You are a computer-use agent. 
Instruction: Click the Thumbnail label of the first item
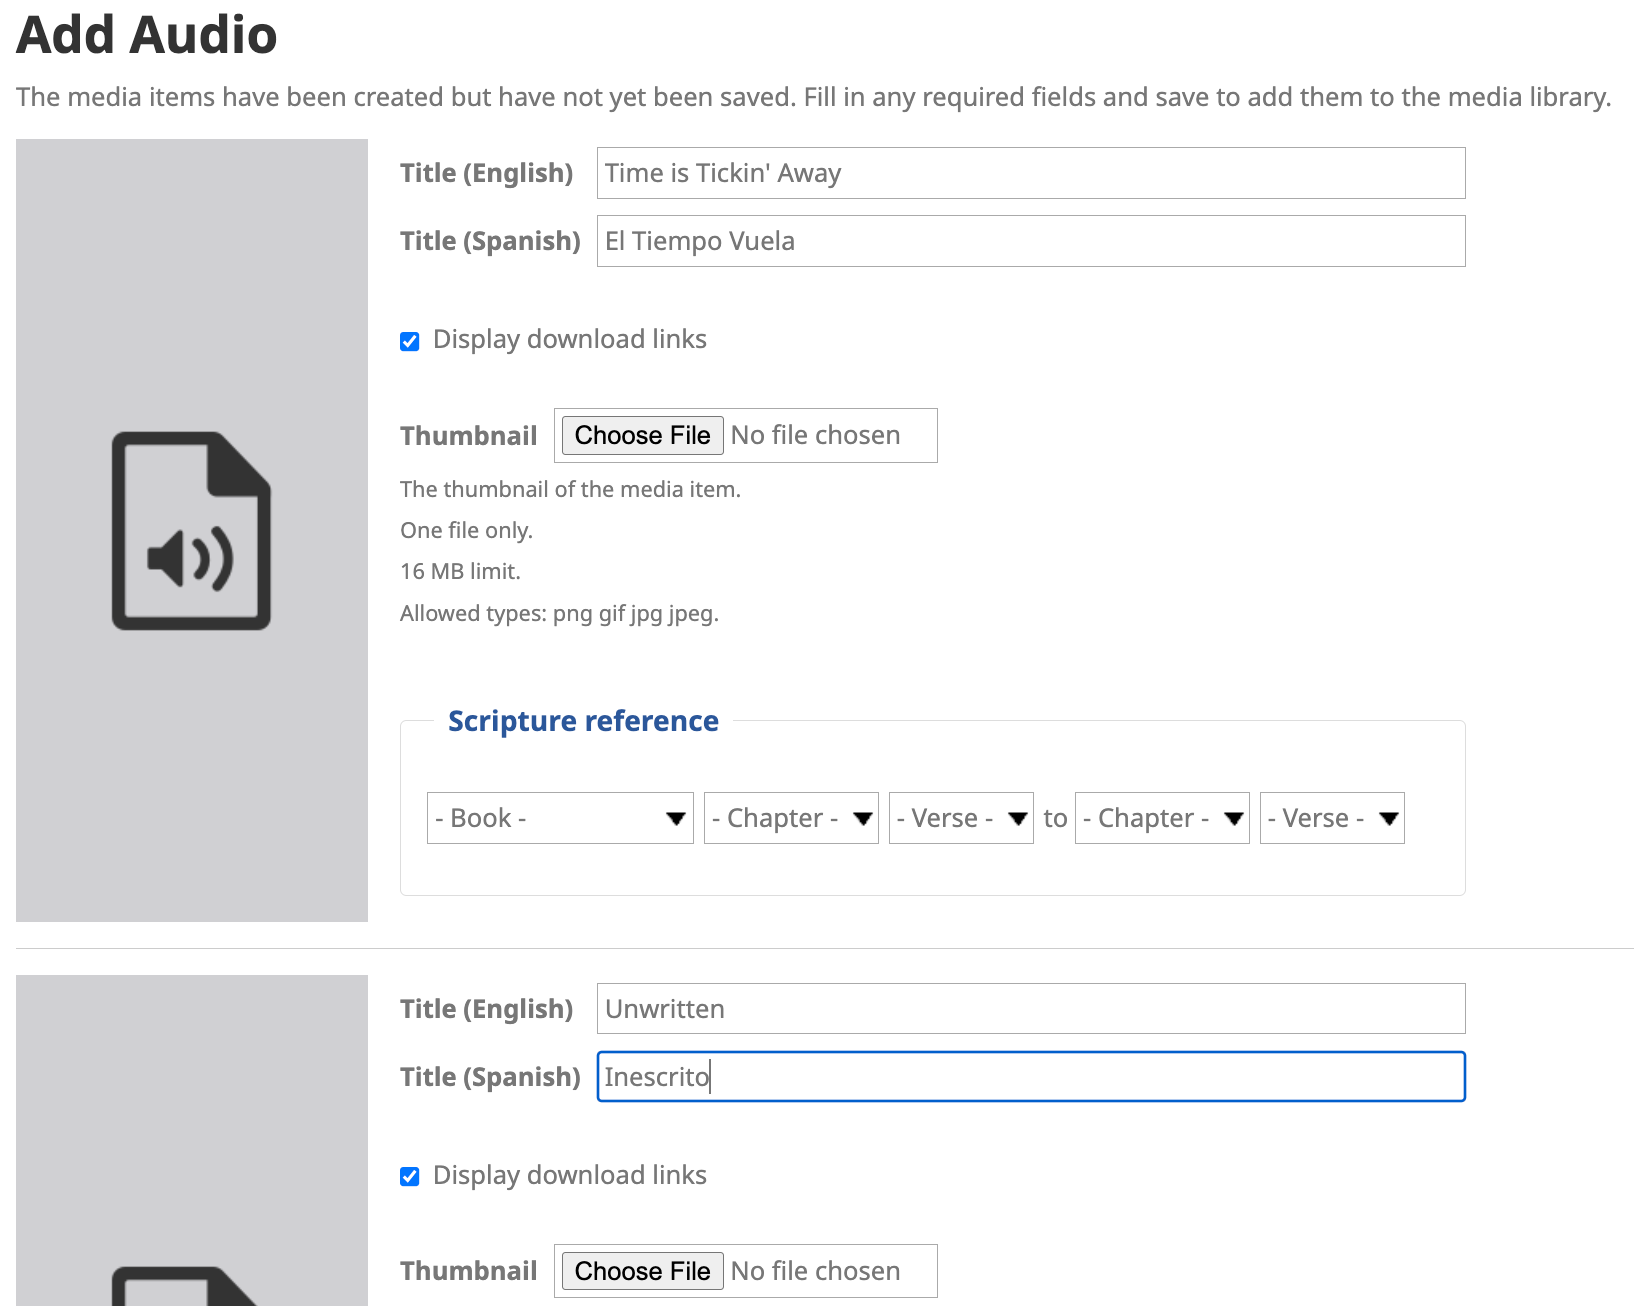[468, 436]
